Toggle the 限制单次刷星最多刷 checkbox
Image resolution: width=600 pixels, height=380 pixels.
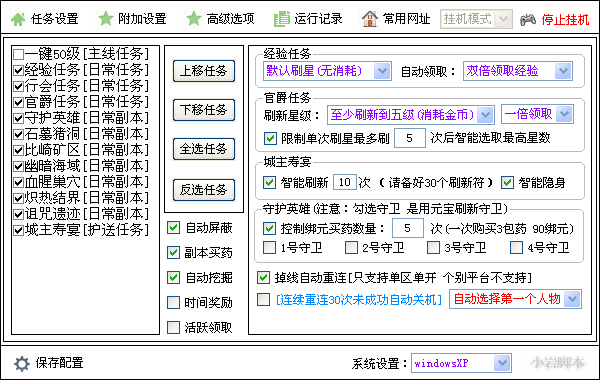(x=270, y=138)
